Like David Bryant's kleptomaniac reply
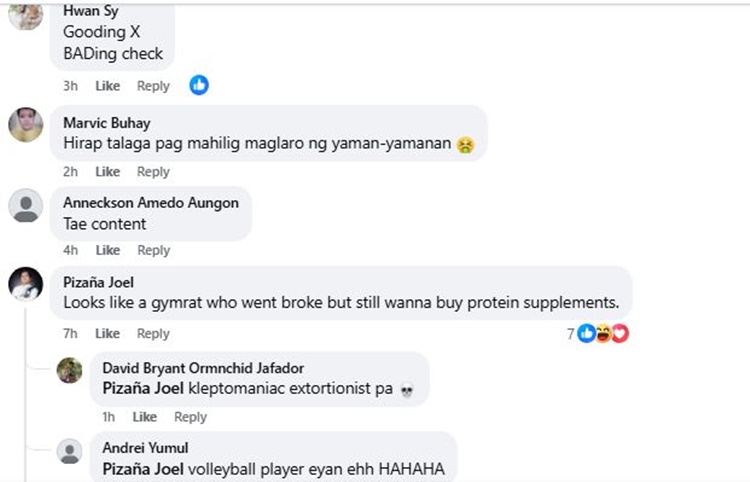Screen dimensions: 750x482 [x=144, y=417]
